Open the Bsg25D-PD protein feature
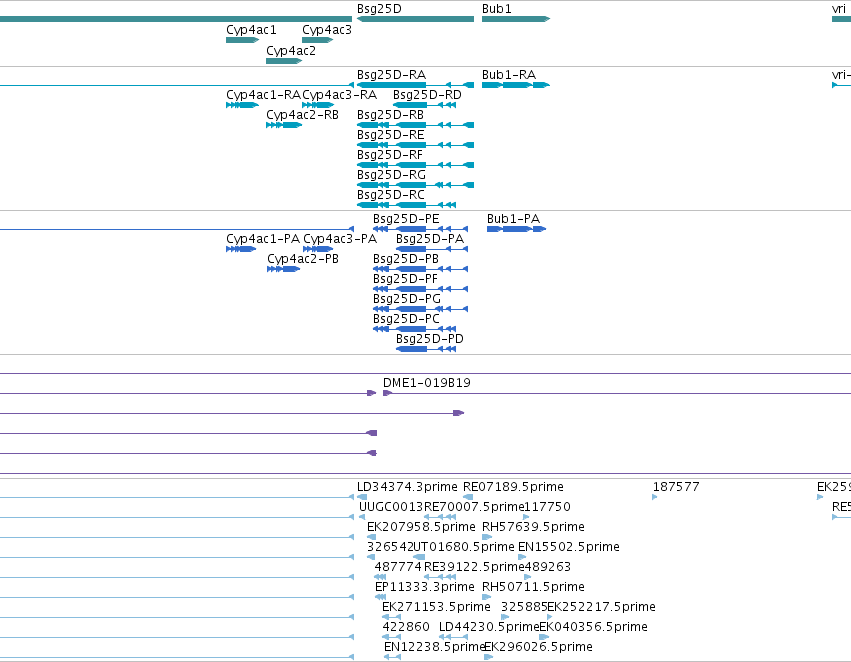851x662 pixels. point(426,349)
